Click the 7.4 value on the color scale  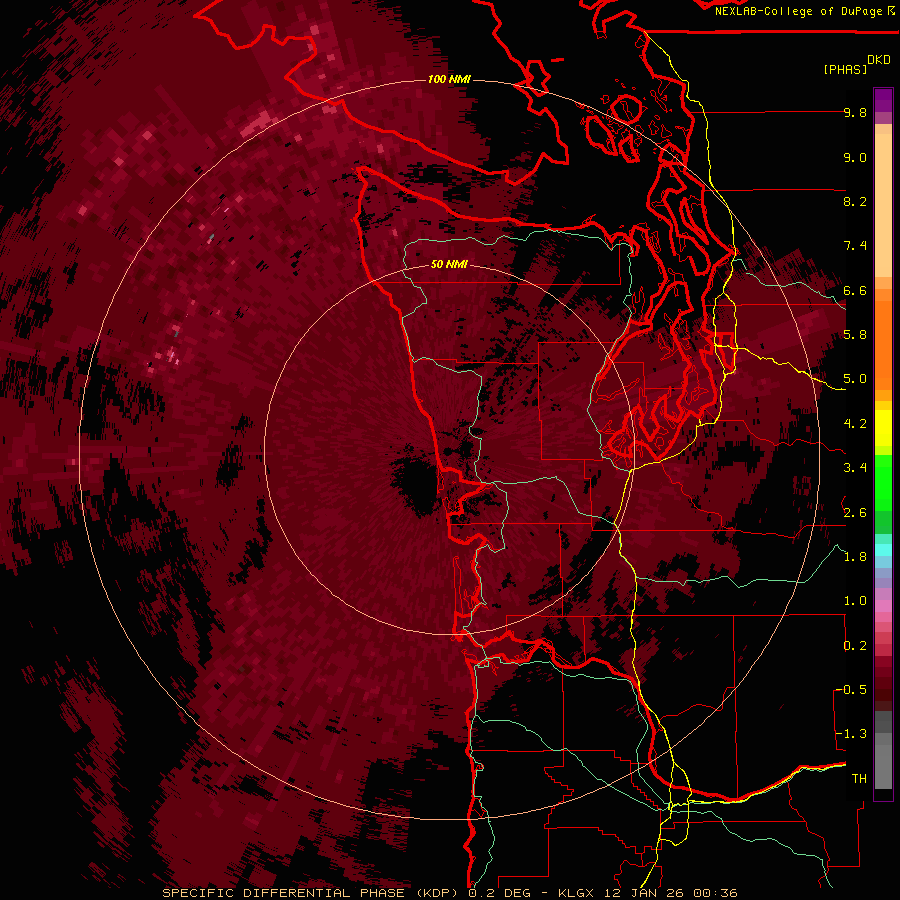coord(855,246)
